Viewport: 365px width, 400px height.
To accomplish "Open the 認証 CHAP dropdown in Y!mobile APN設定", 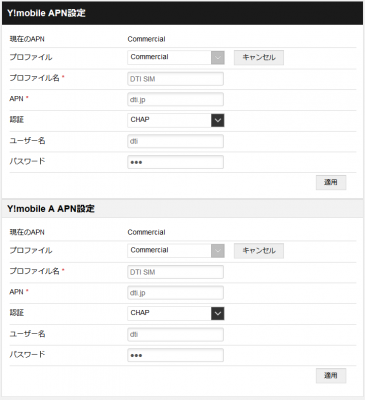I will [x=176, y=120].
